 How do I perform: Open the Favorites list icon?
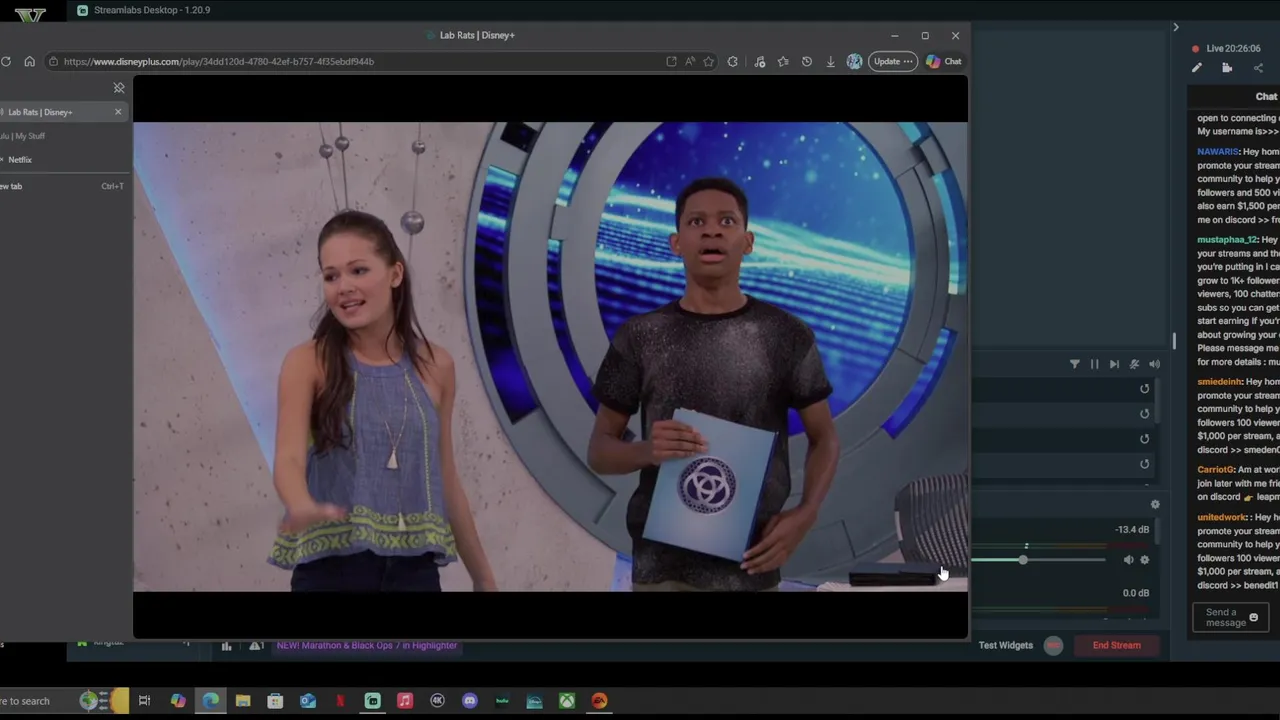pyautogui.click(x=783, y=62)
